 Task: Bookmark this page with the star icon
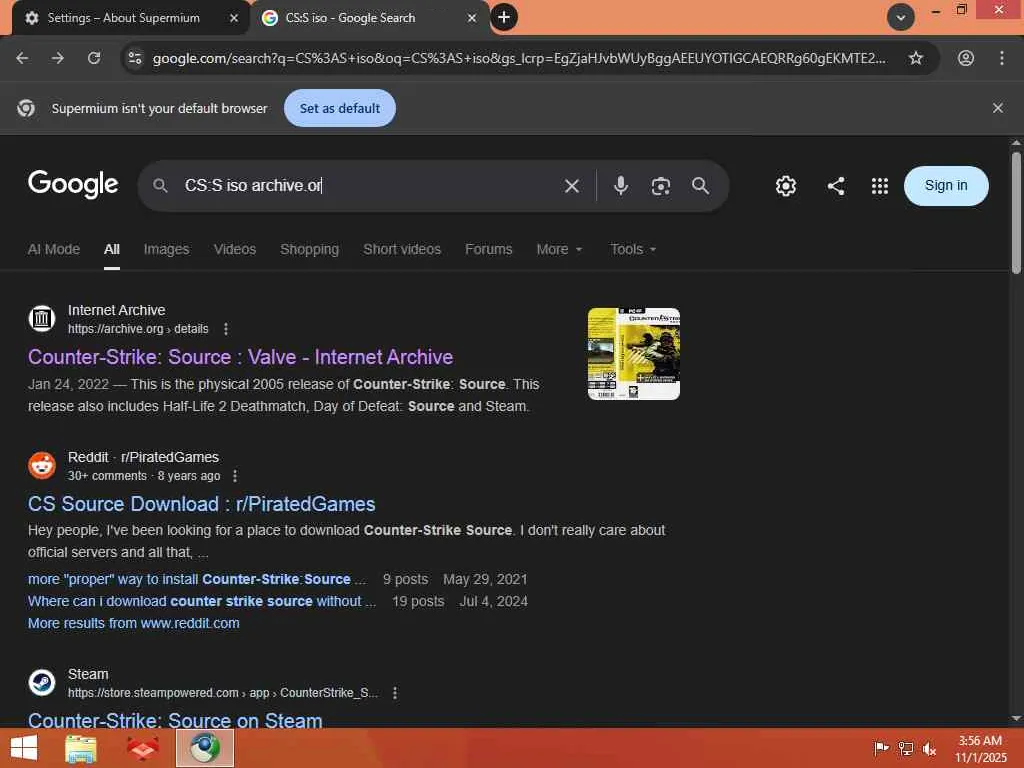[916, 58]
